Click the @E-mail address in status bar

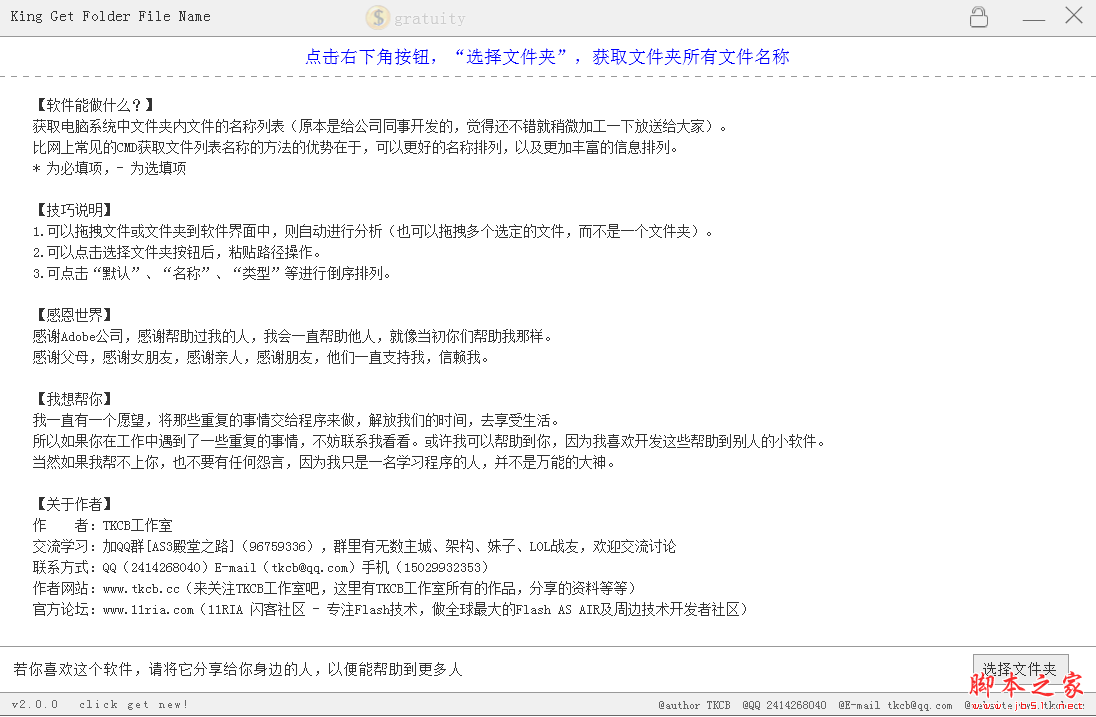click(895, 706)
